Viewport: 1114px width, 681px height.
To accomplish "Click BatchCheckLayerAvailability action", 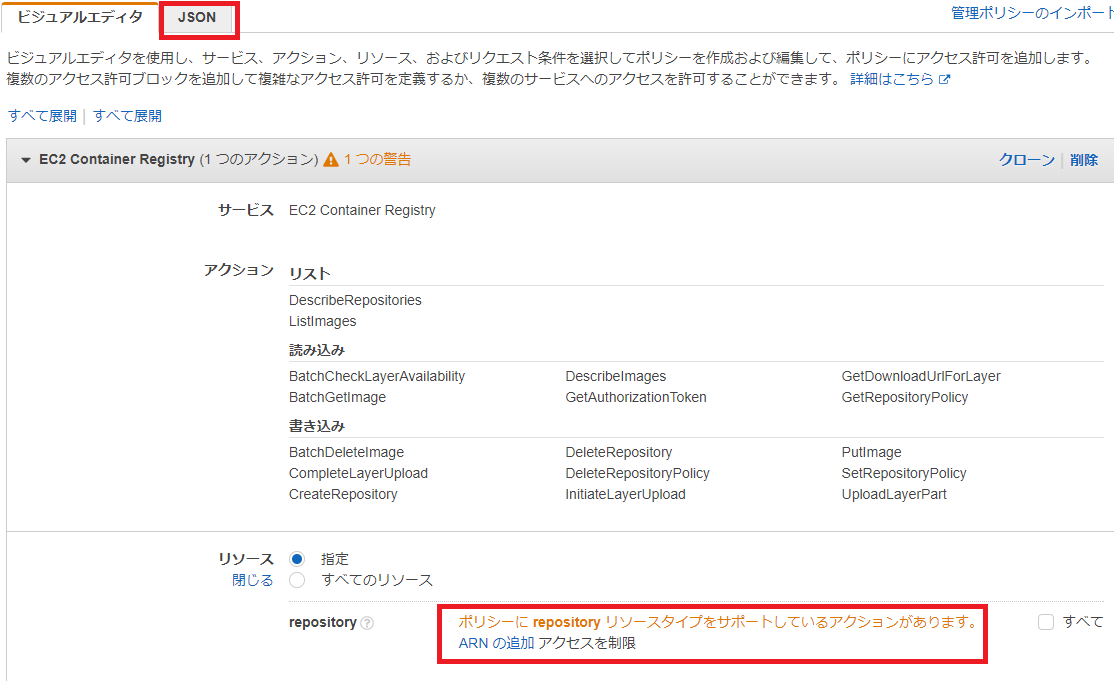I will [377, 376].
